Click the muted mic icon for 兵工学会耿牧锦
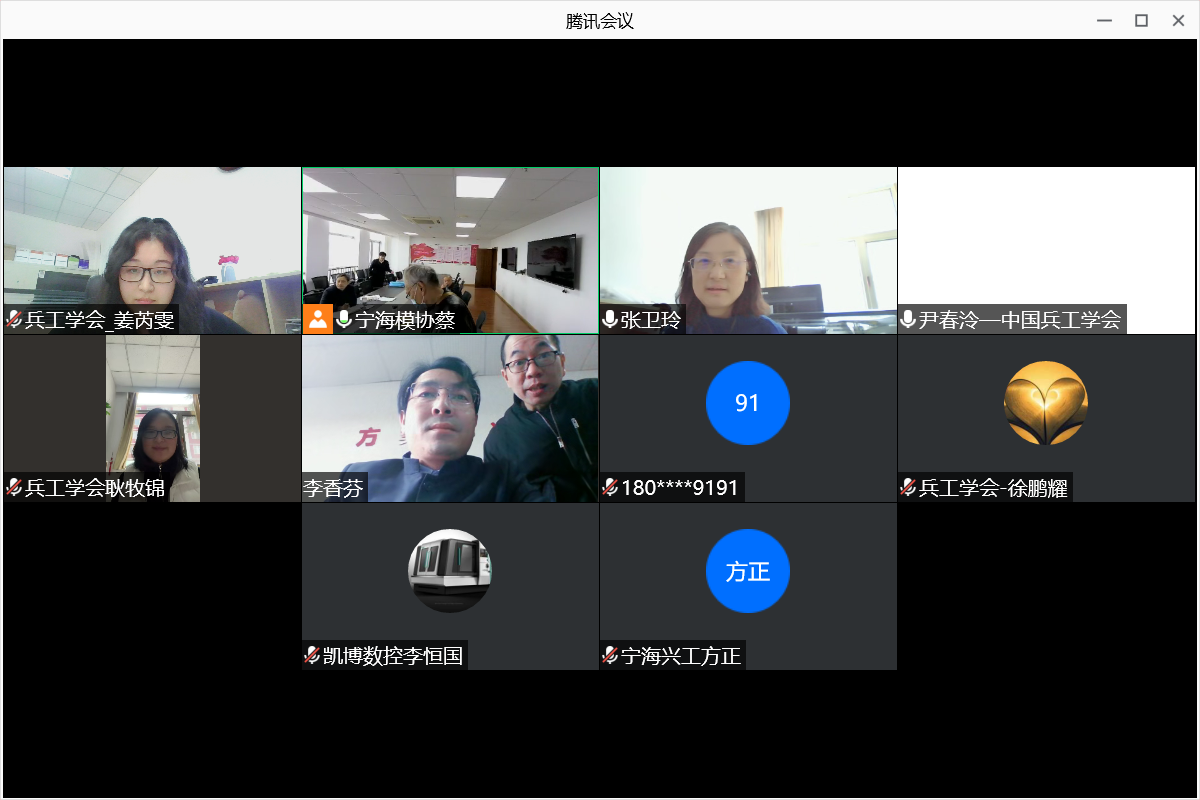The width and height of the screenshot is (1200, 800). 15,488
